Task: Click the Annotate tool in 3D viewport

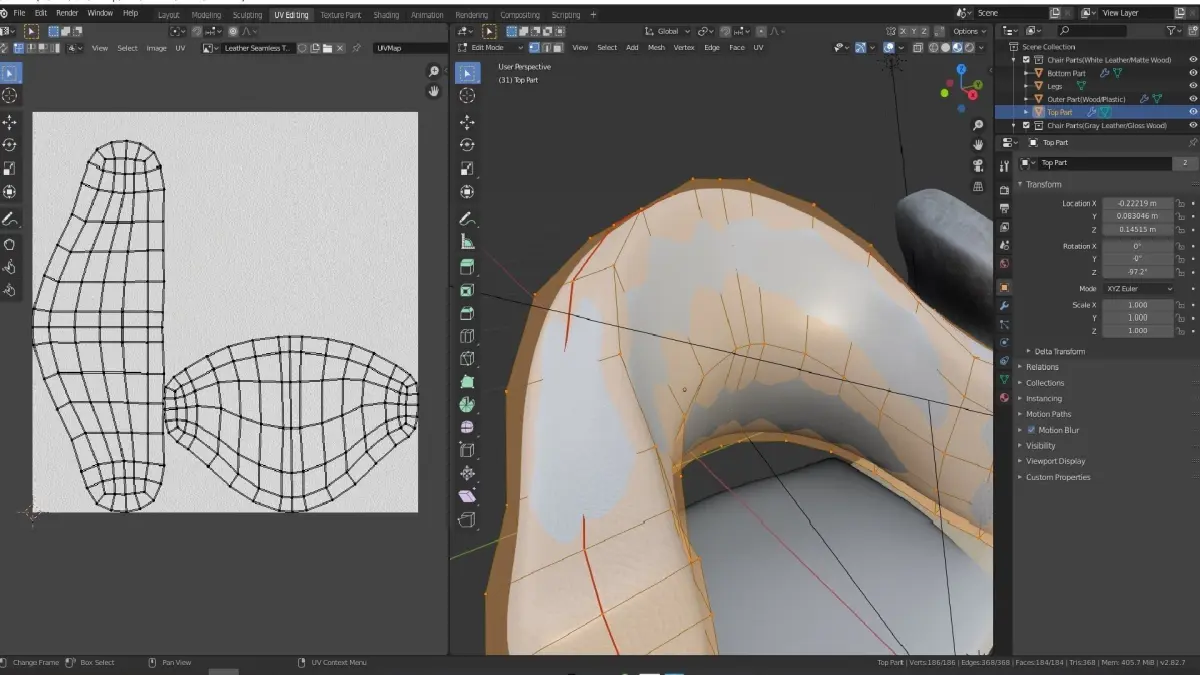Action: 466,218
